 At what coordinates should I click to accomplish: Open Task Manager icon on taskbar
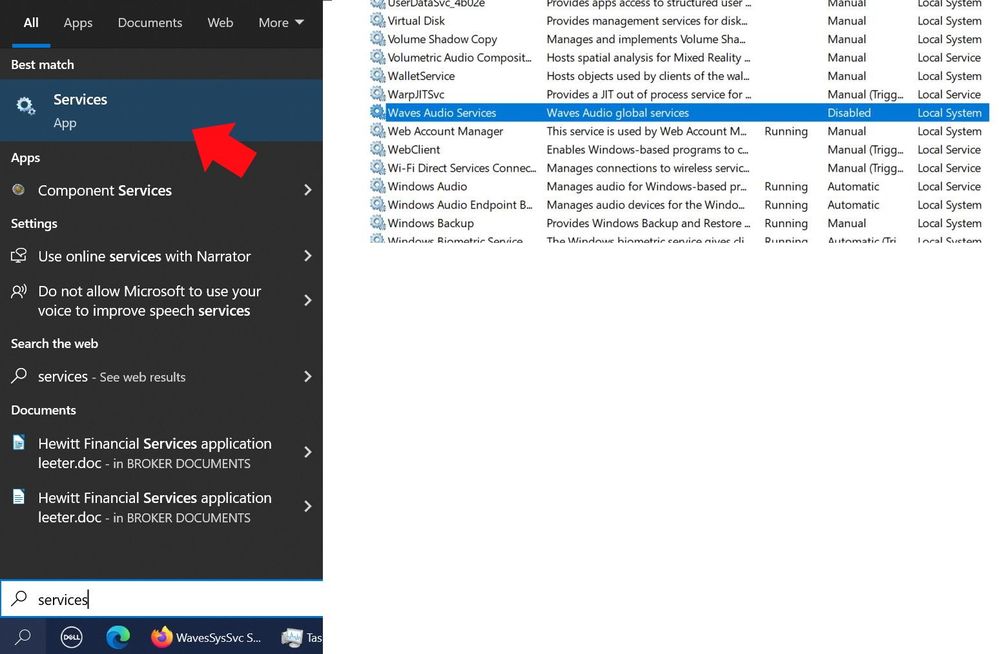point(294,637)
